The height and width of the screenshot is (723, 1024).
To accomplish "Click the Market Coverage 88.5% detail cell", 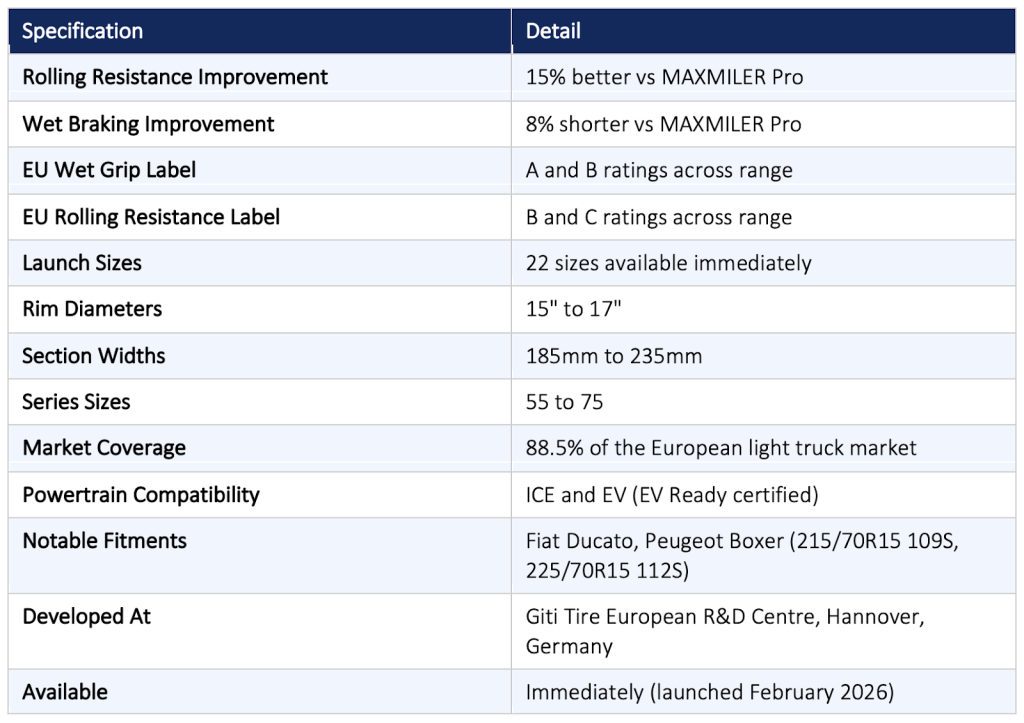I will [x=721, y=448].
